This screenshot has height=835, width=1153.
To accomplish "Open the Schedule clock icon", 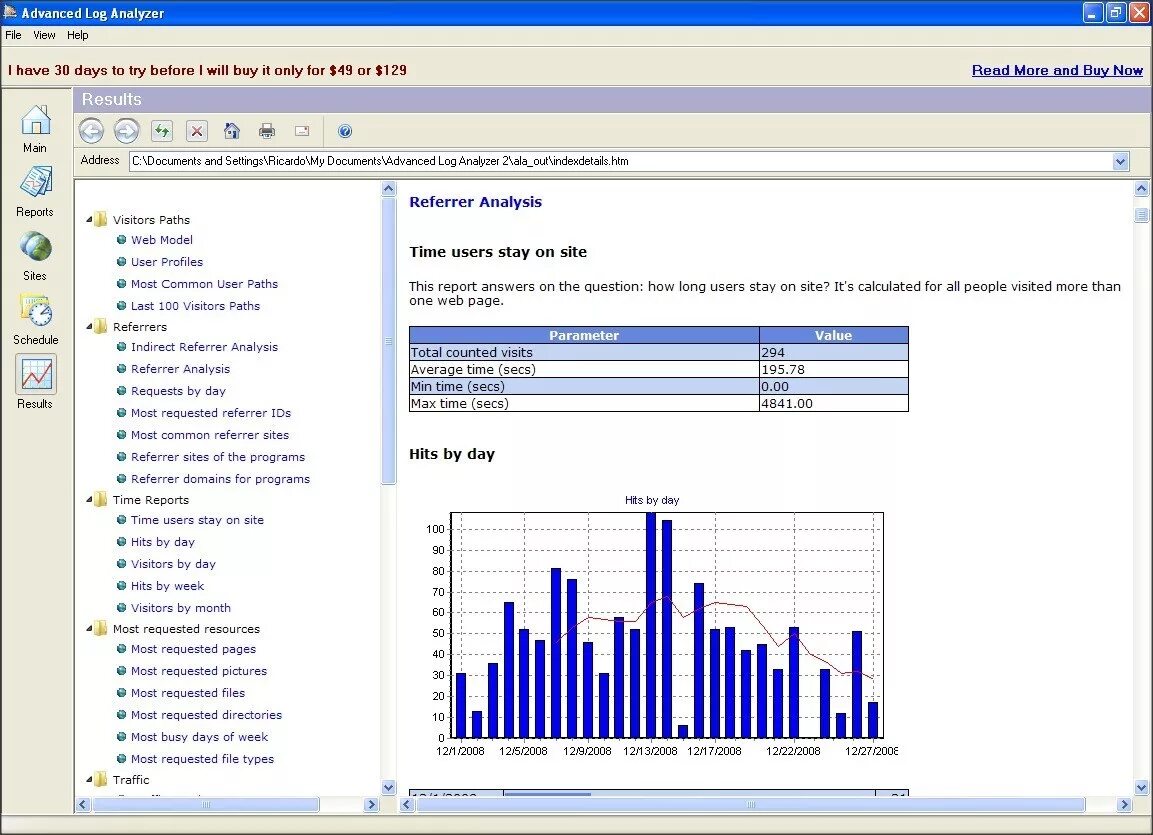I will 35,320.
